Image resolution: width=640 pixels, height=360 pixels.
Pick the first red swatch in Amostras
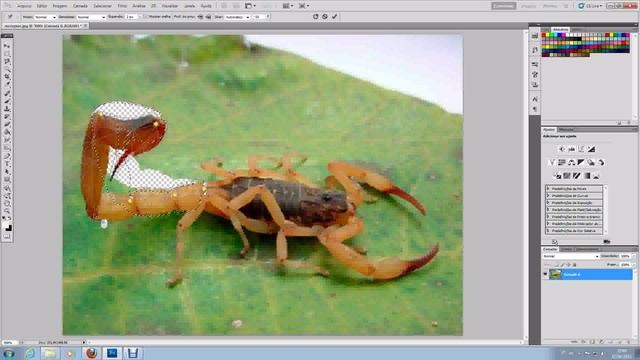544,35
